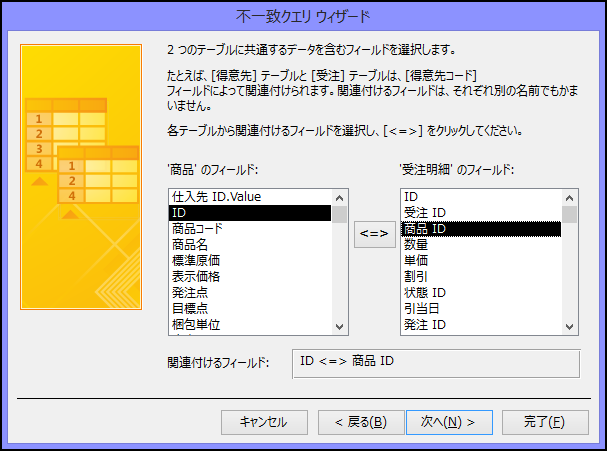Click the <=> match fields button
Screen dimensions: 607x451
pos(374,234)
